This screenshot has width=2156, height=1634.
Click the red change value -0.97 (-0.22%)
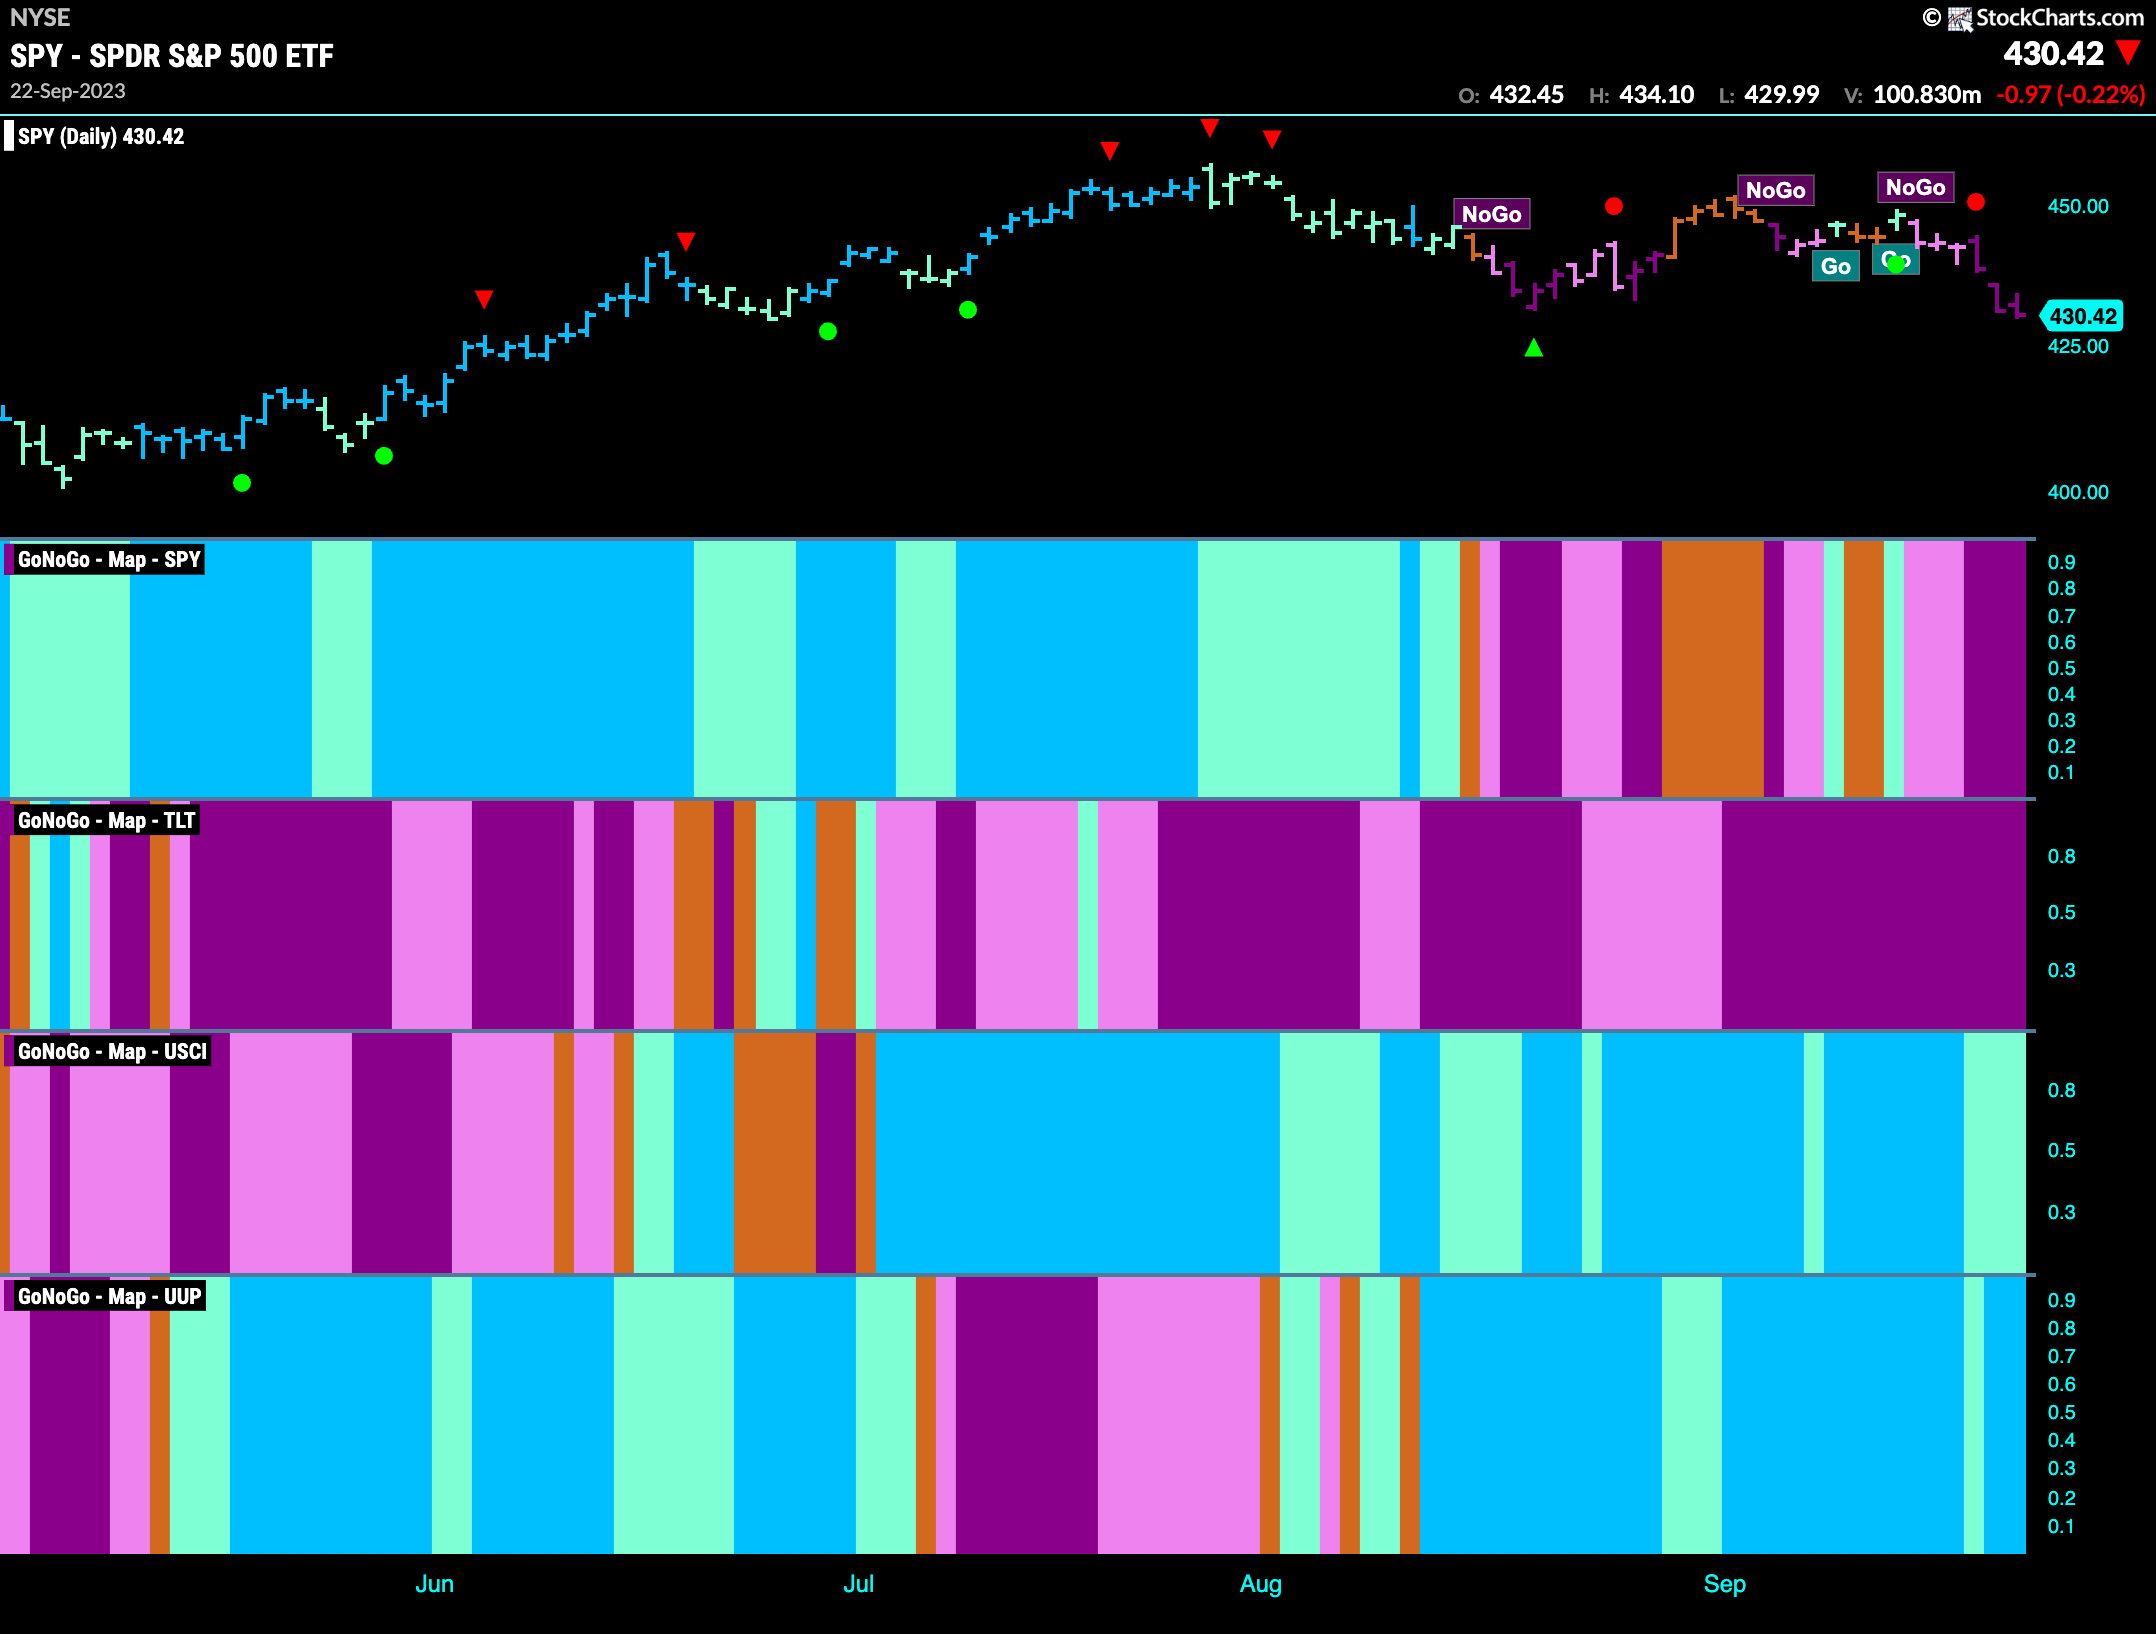pyautogui.click(x=2070, y=95)
